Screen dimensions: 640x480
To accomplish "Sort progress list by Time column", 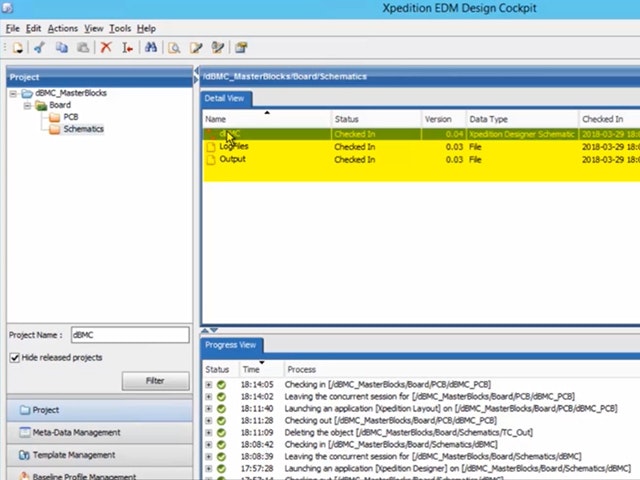I will point(261,369).
